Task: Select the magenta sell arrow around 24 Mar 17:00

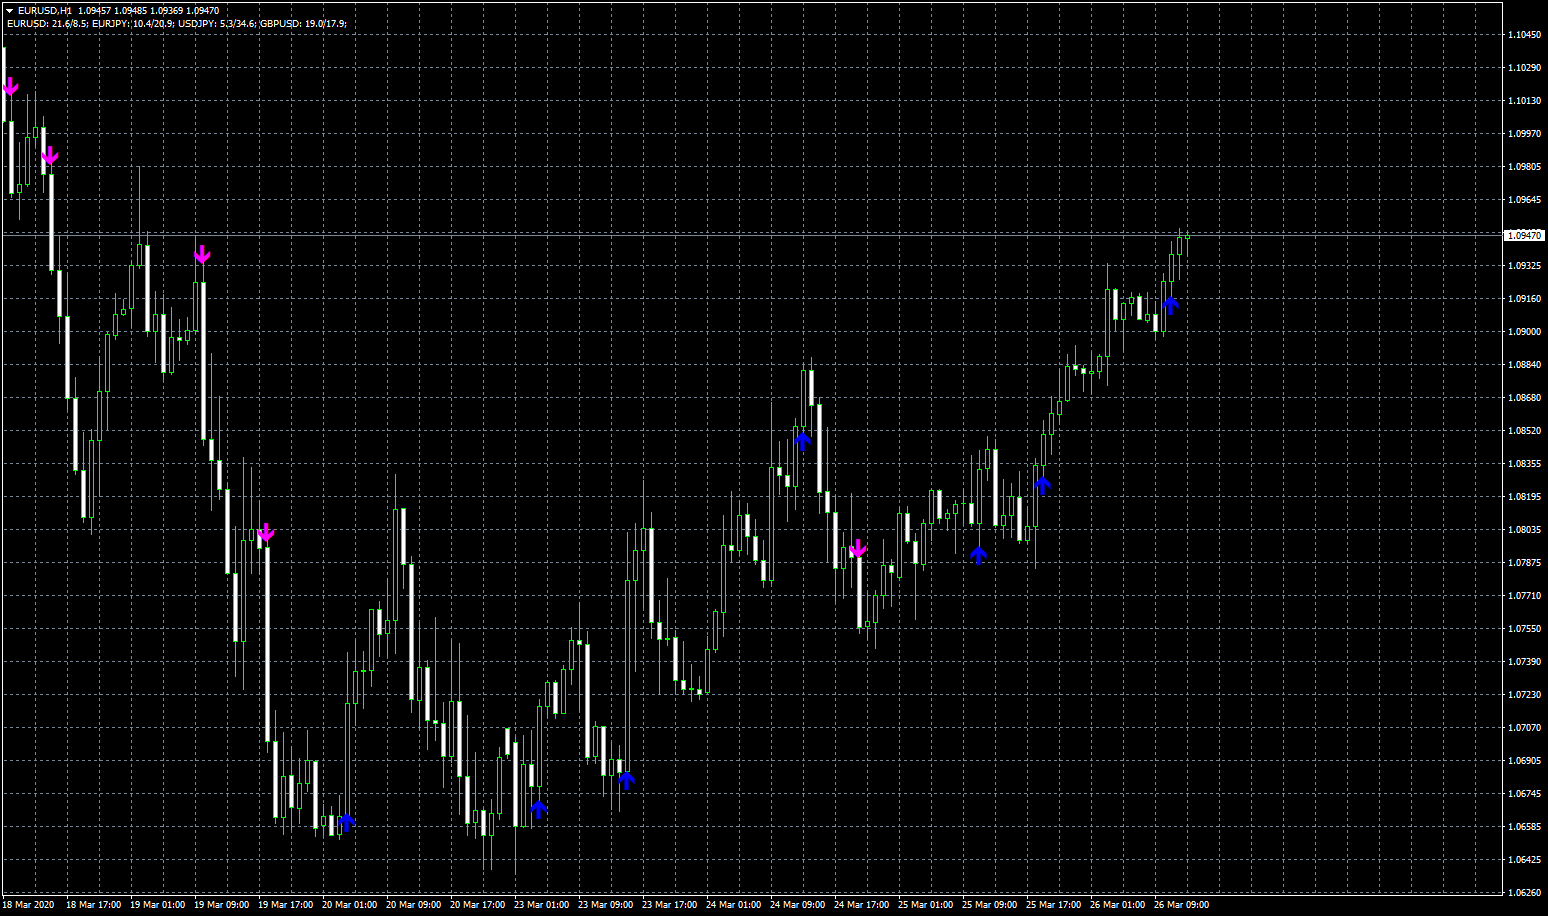Action: (x=858, y=548)
